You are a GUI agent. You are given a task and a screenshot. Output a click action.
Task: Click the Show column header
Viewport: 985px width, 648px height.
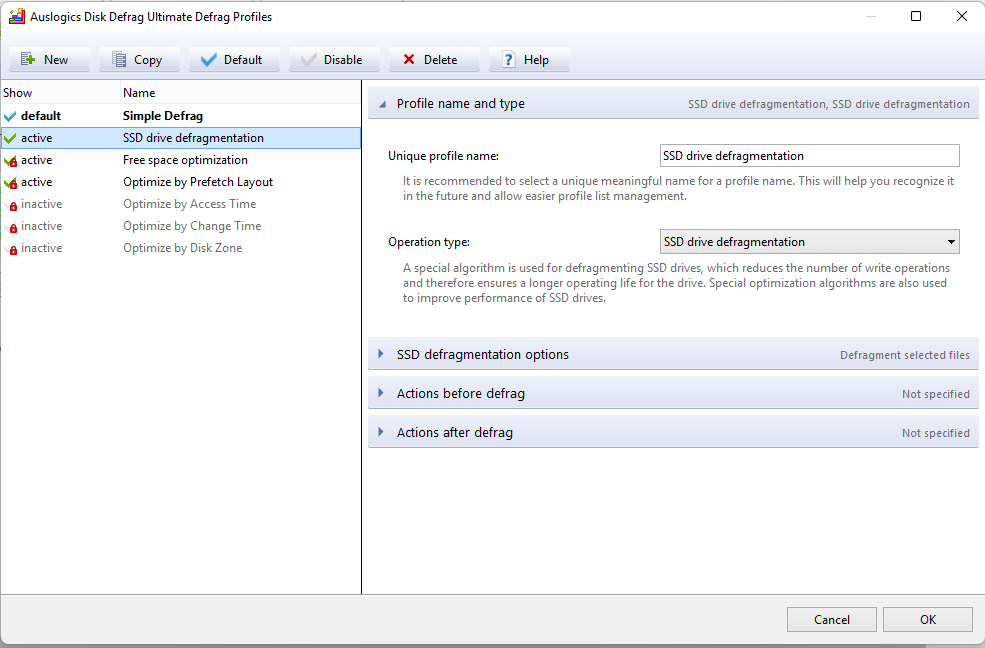[60, 93]
